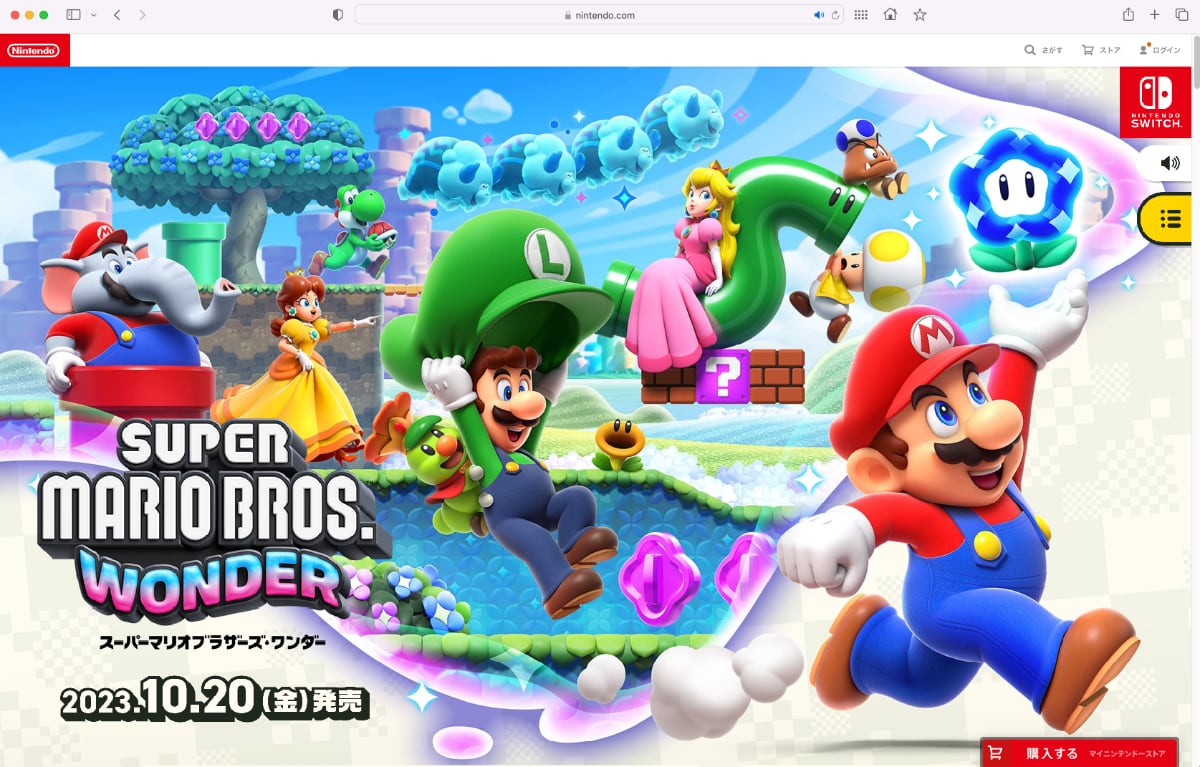The image size is (1200, 767).
Task: Click the nintendo.com address bar
Action: pos(599,15)
